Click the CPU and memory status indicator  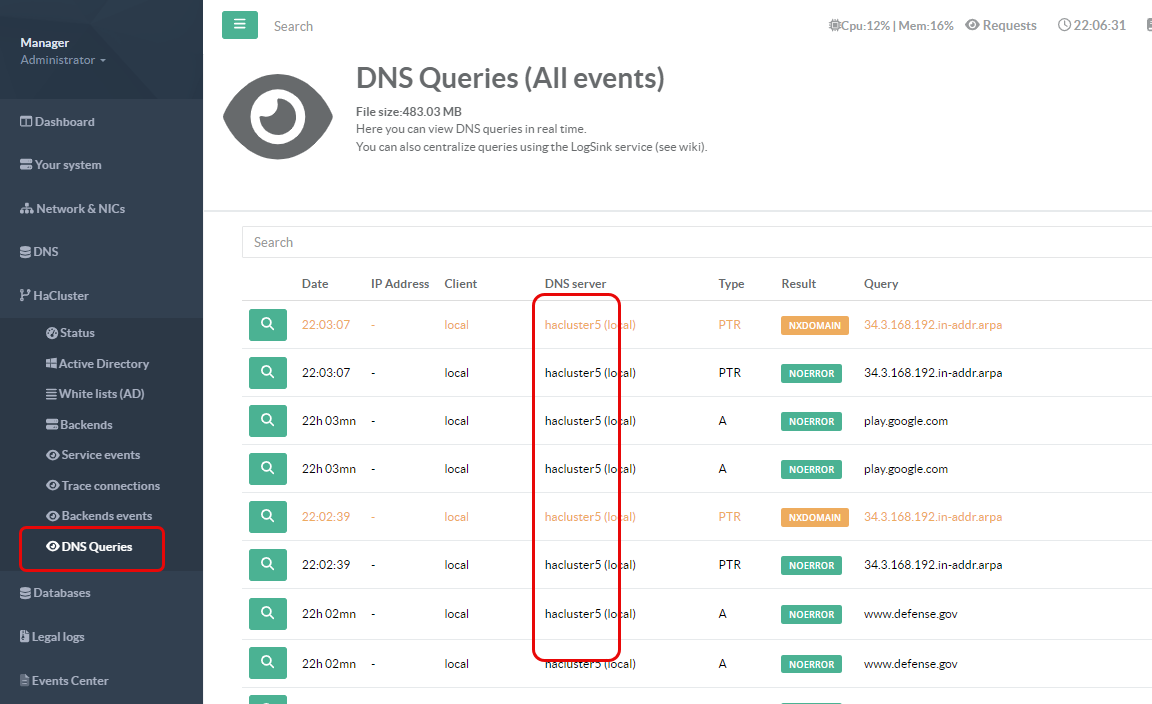(890, 26)
